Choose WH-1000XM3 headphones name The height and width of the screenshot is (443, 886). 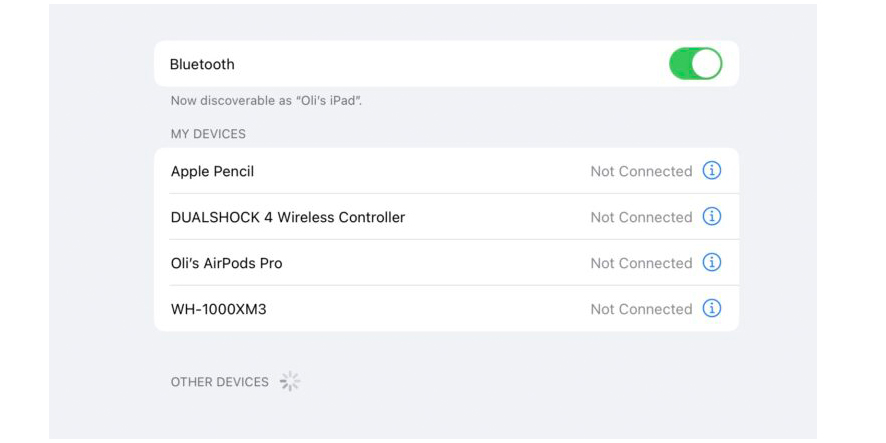(219, 309)
